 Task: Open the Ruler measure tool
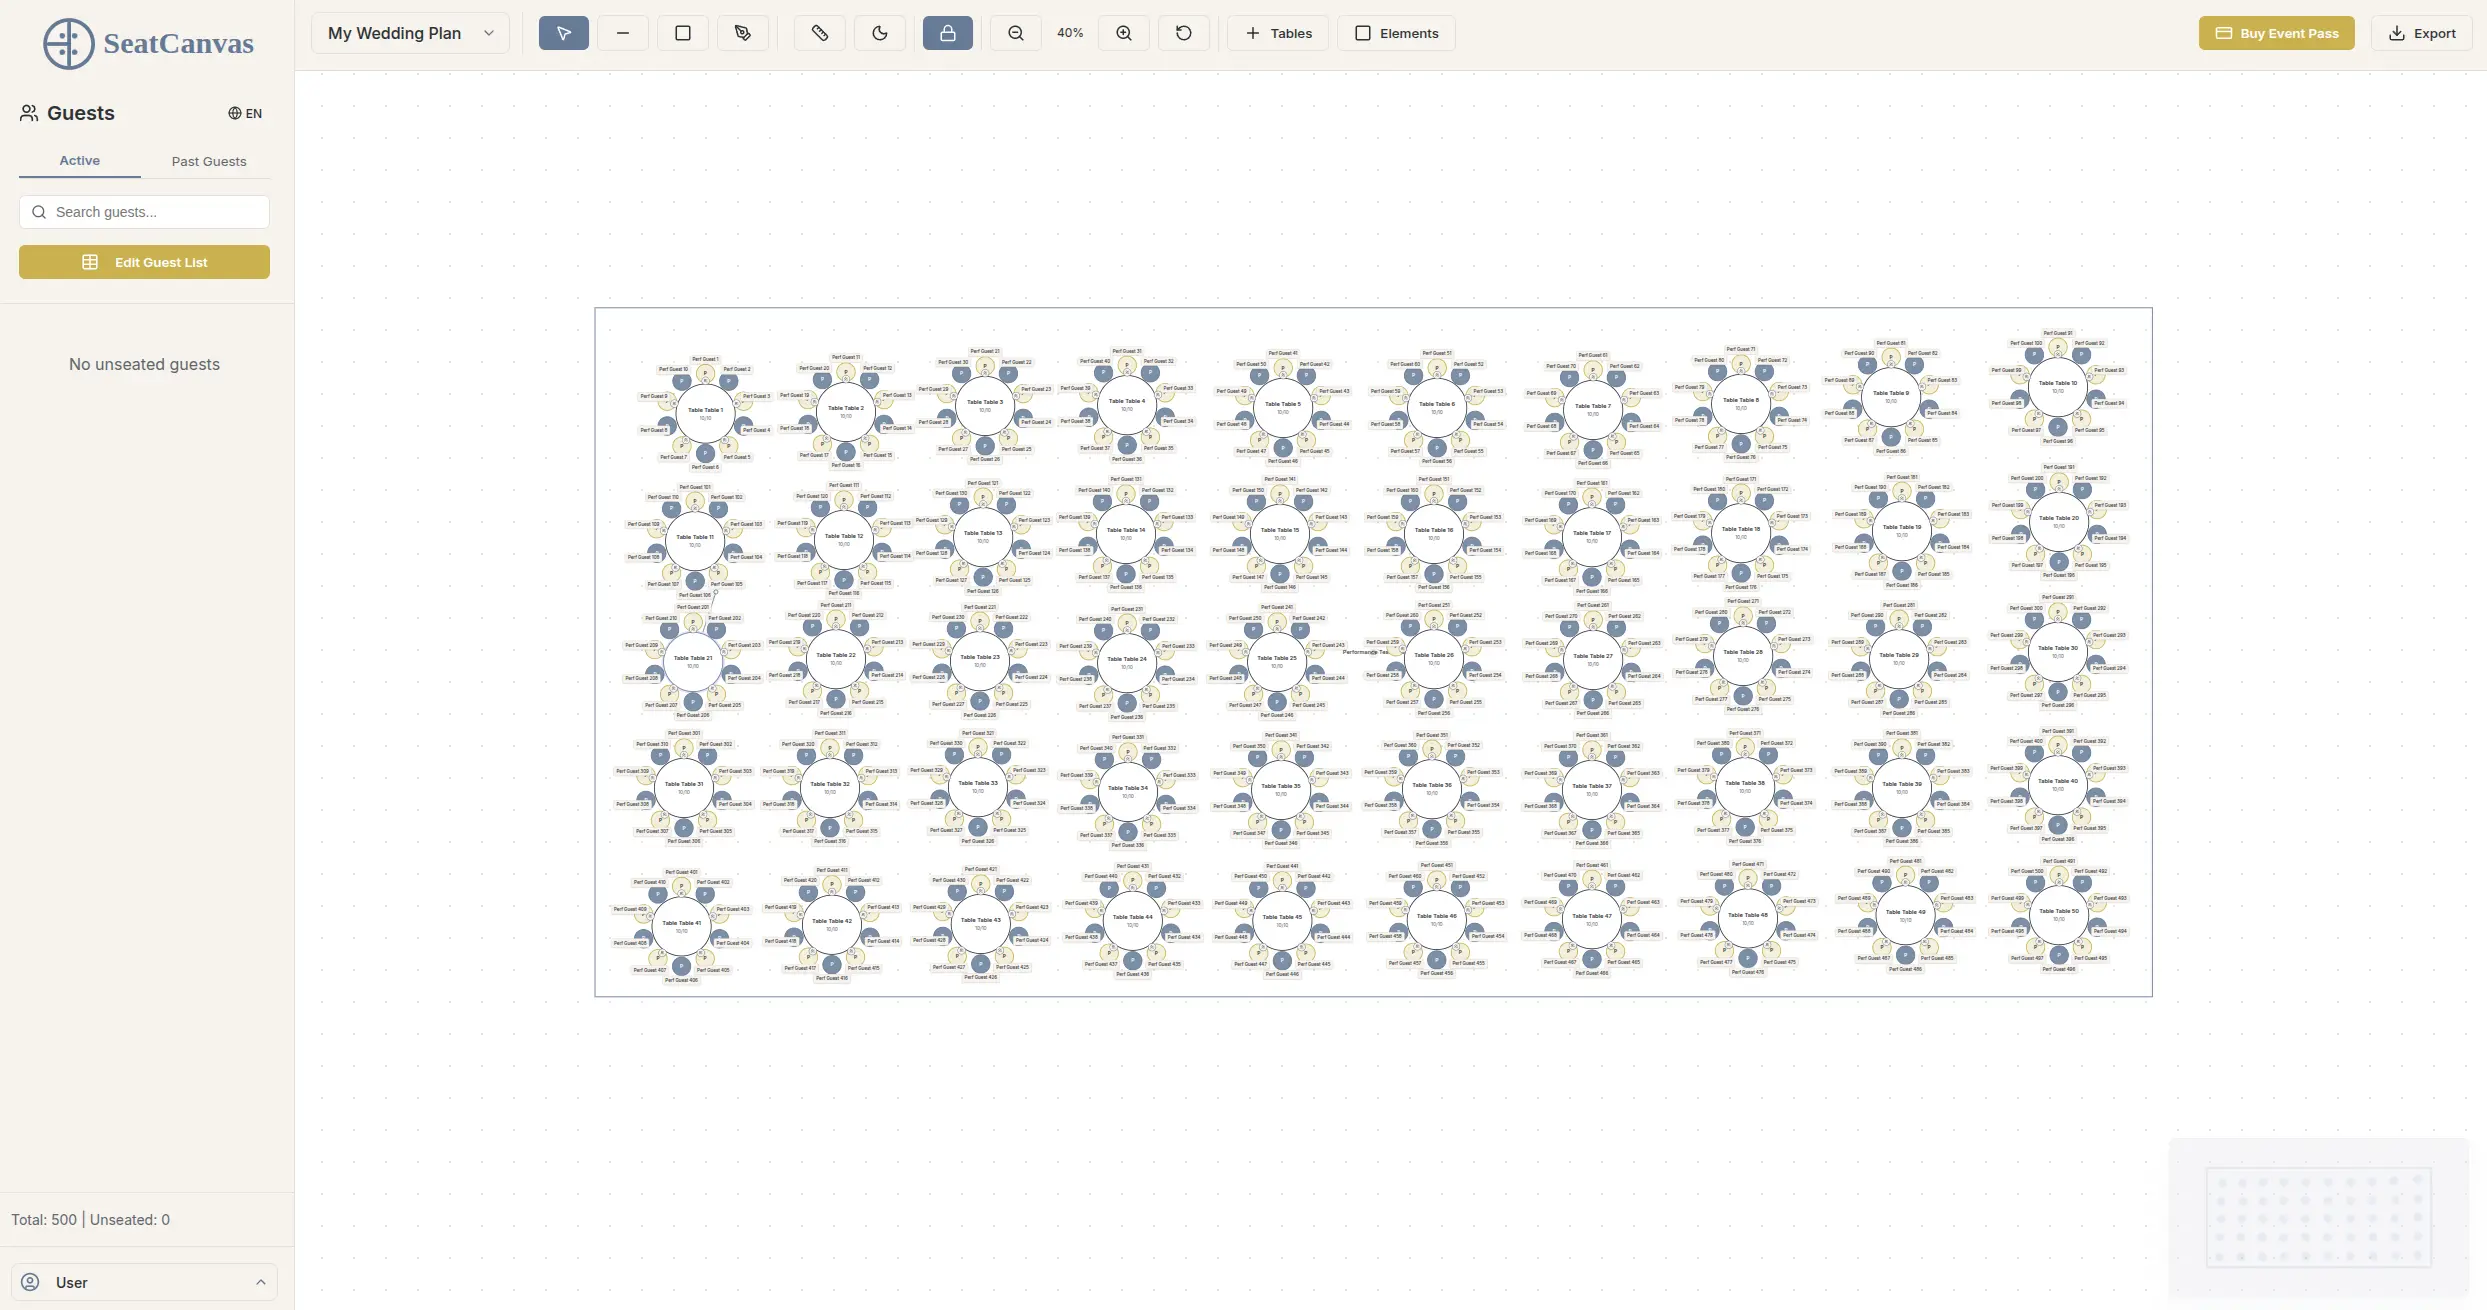coord(820,33)
